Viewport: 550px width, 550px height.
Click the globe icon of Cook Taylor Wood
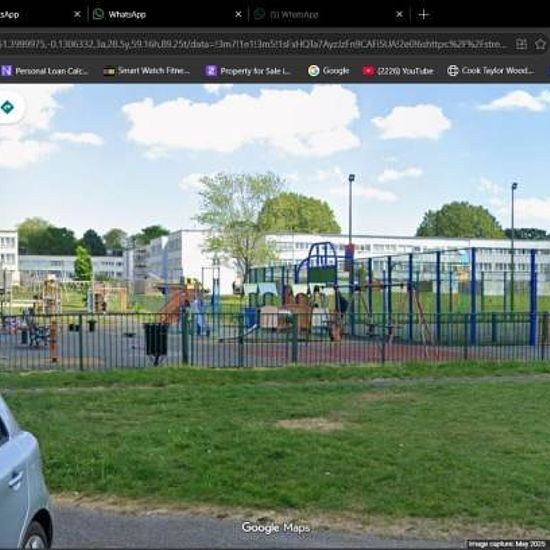click(x=453, y=71)
